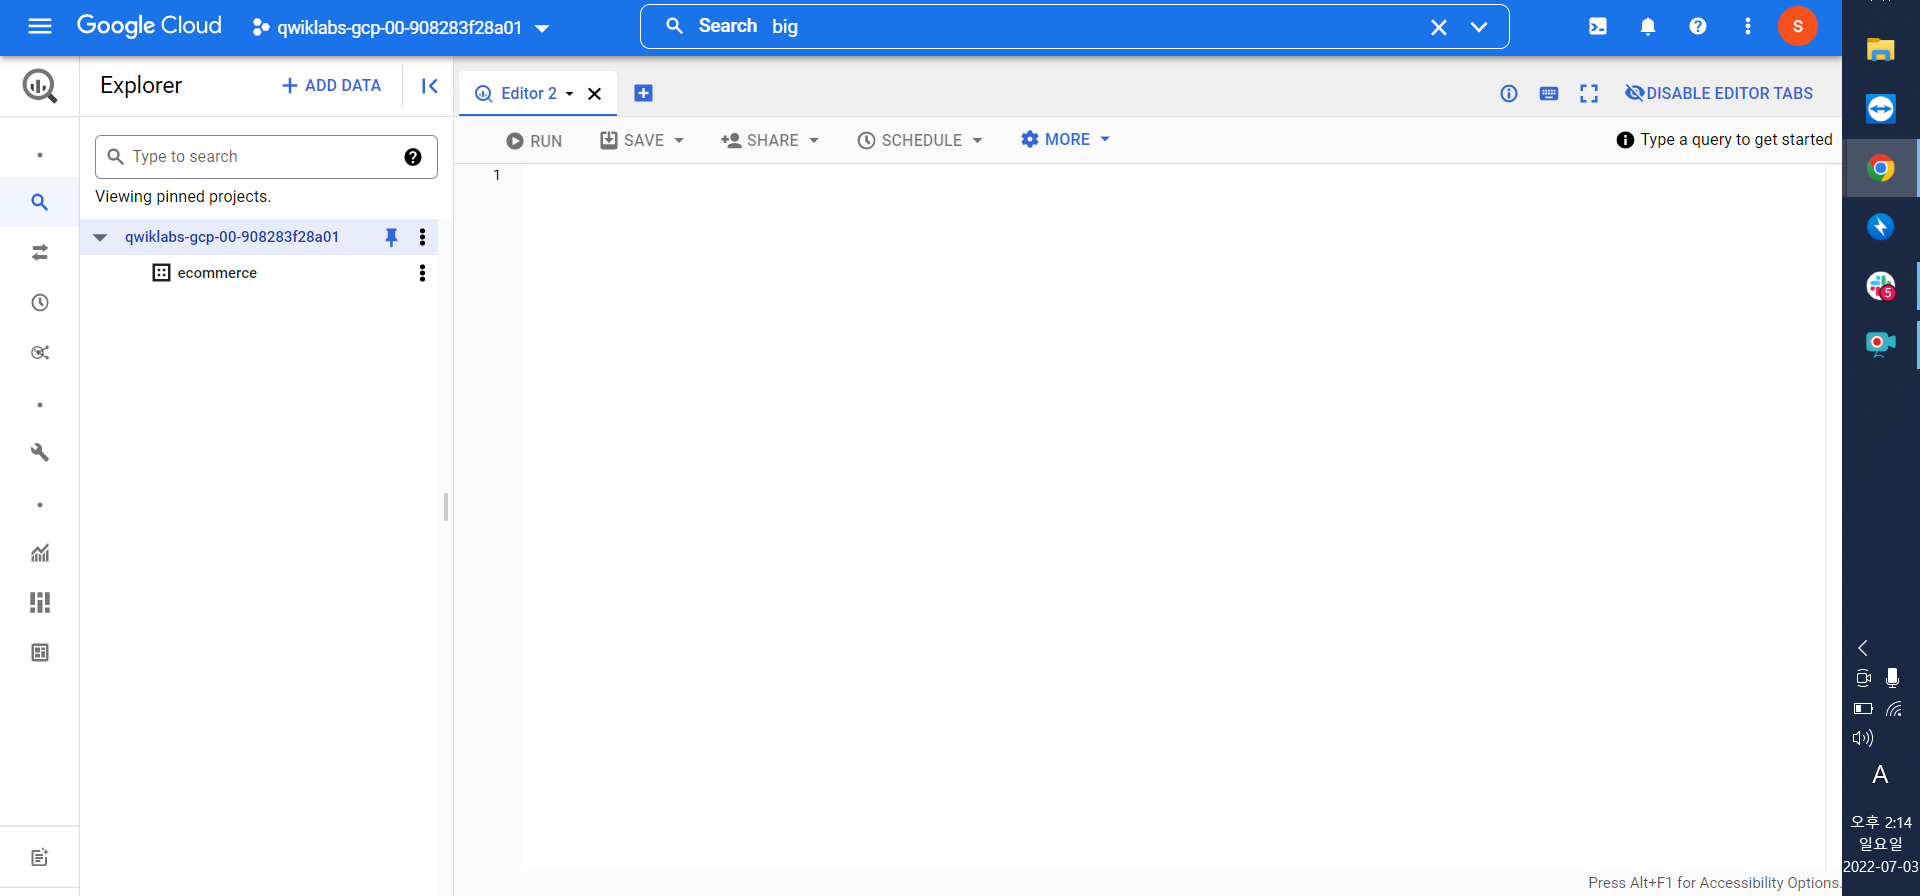Switch to Chrome in the taskbar
This screenshot has width=1920, height=896.
coord(1881,168)
